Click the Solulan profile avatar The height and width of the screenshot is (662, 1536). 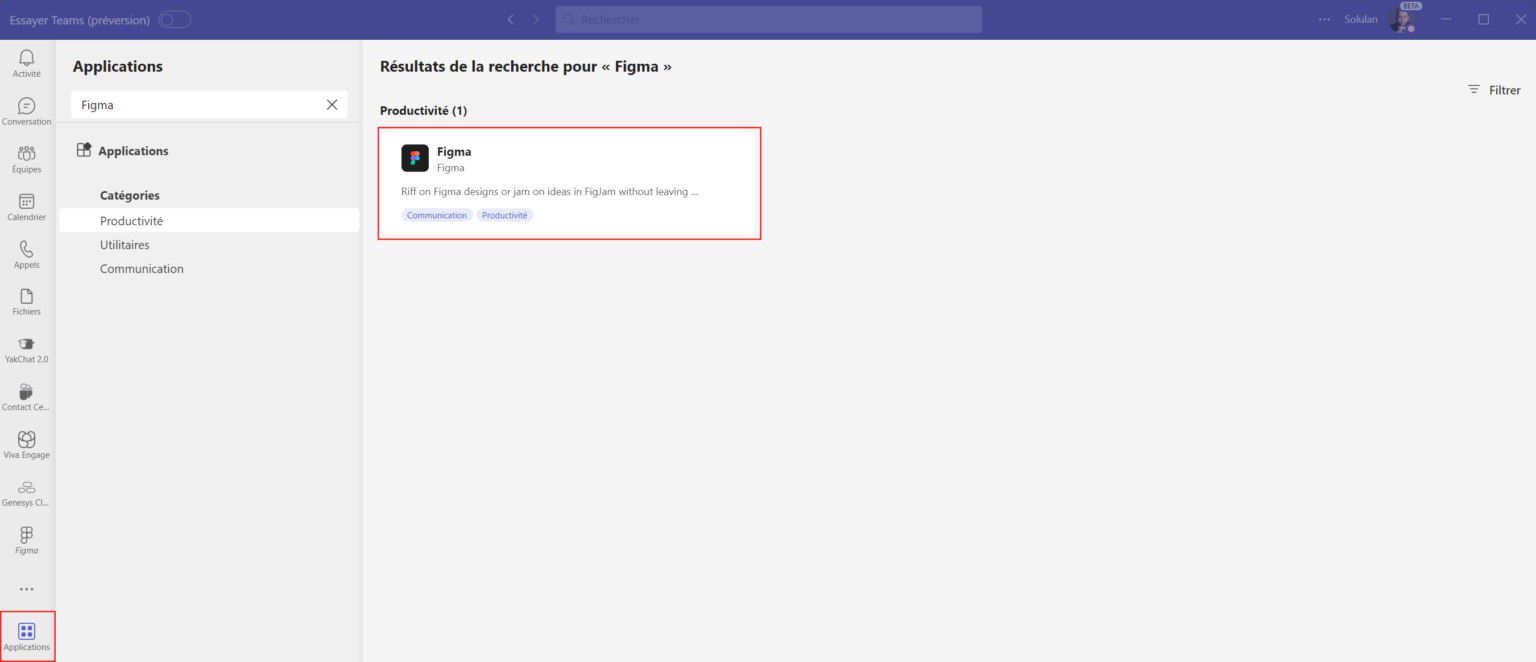(x=1402, y=19)
